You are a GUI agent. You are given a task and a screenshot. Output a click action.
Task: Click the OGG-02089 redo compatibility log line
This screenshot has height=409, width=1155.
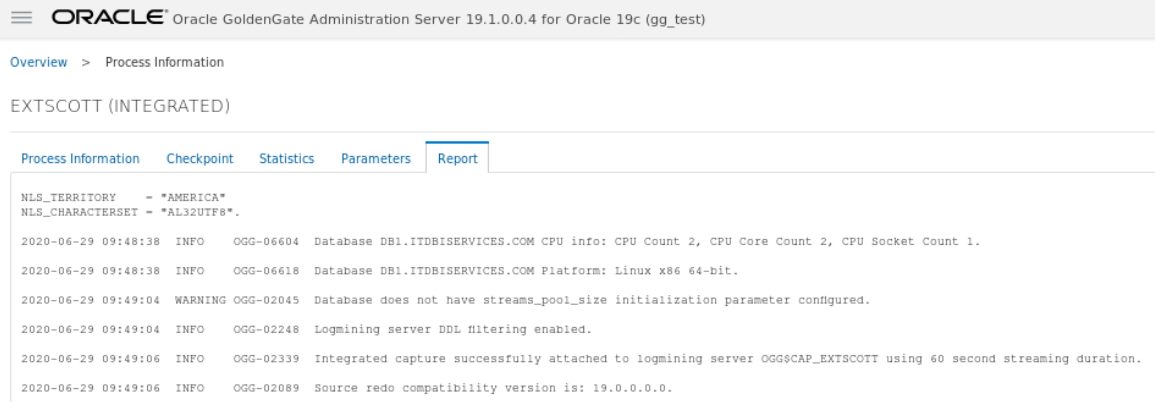pos(347,388)
